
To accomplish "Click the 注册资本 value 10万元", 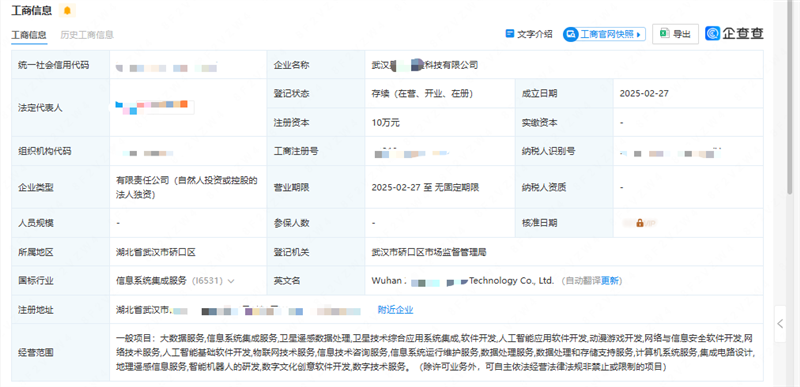I will pos(386,122).
